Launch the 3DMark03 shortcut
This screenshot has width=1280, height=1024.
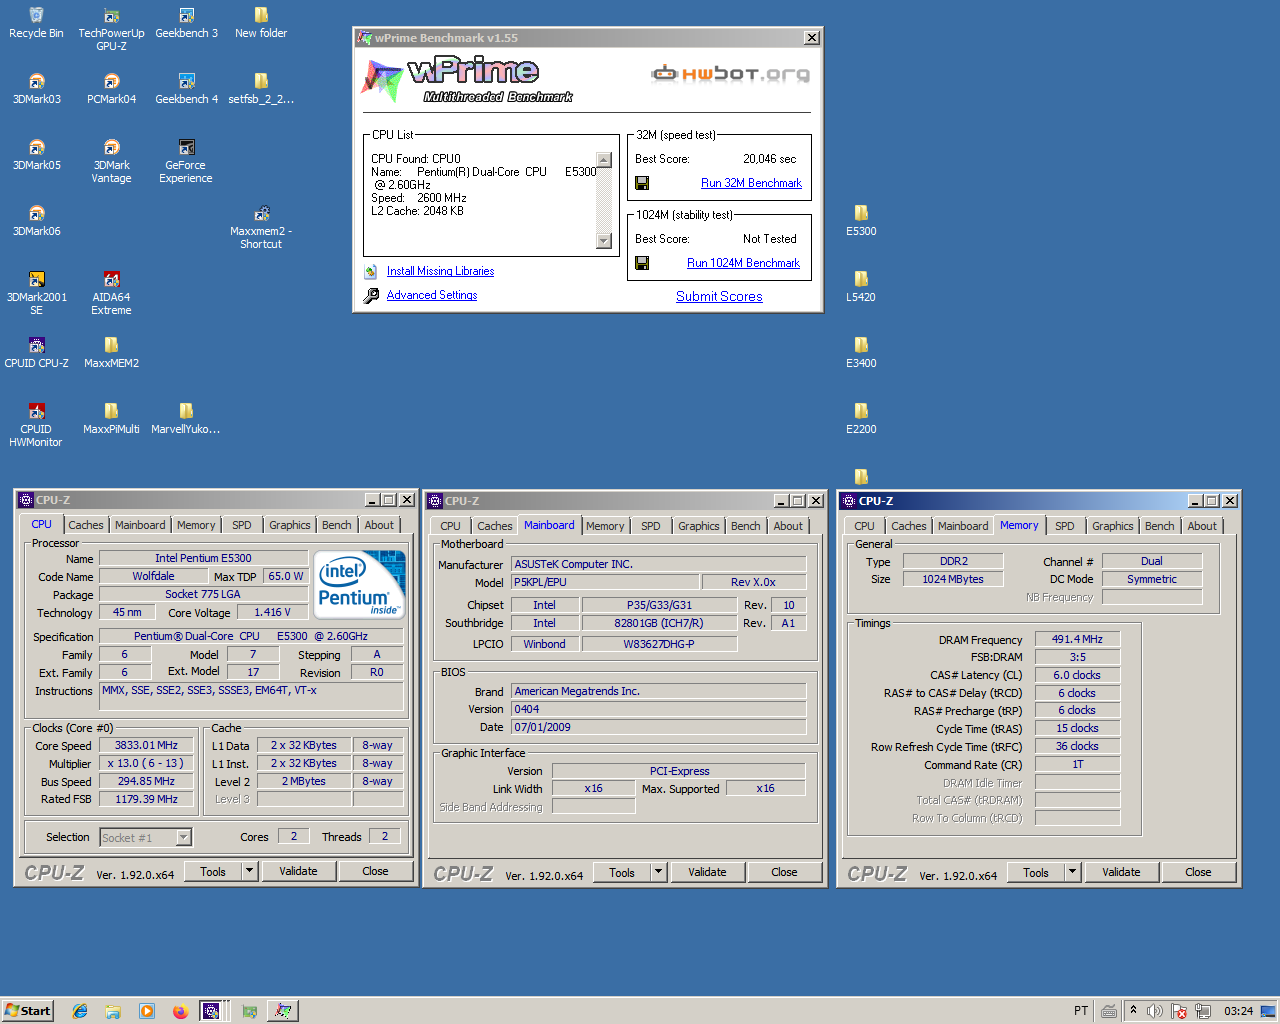[x=36, y=89]
